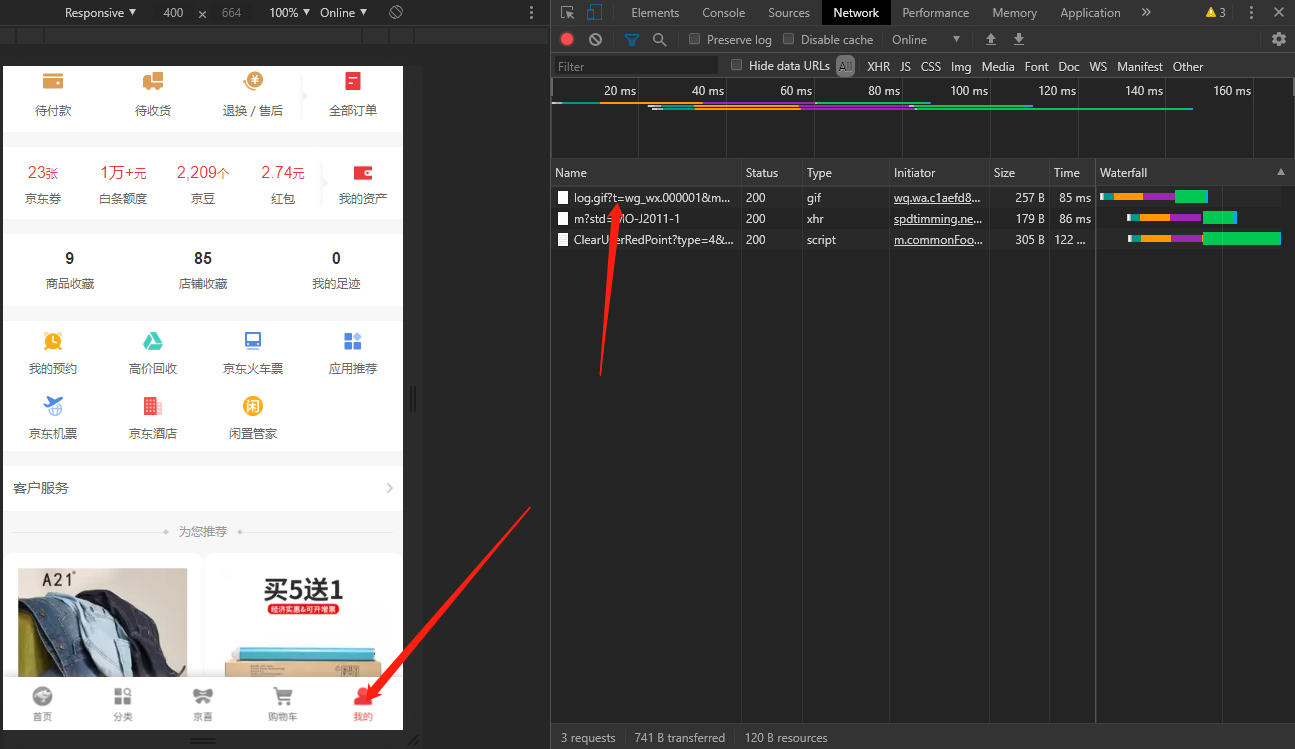
Task: Enable the Preserve log checkbox
Action: click(695, 39)
